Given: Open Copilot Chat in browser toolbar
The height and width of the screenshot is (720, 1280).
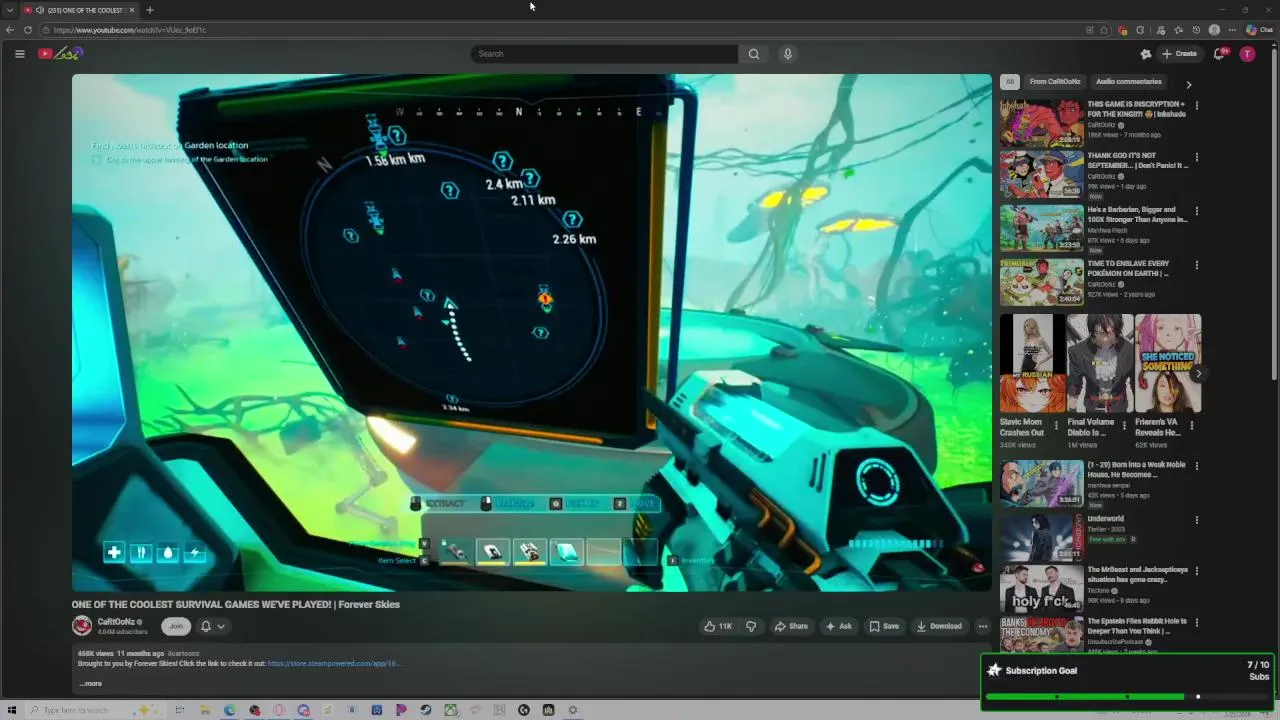Looking at the screenshot, I should coord(1259,30).
